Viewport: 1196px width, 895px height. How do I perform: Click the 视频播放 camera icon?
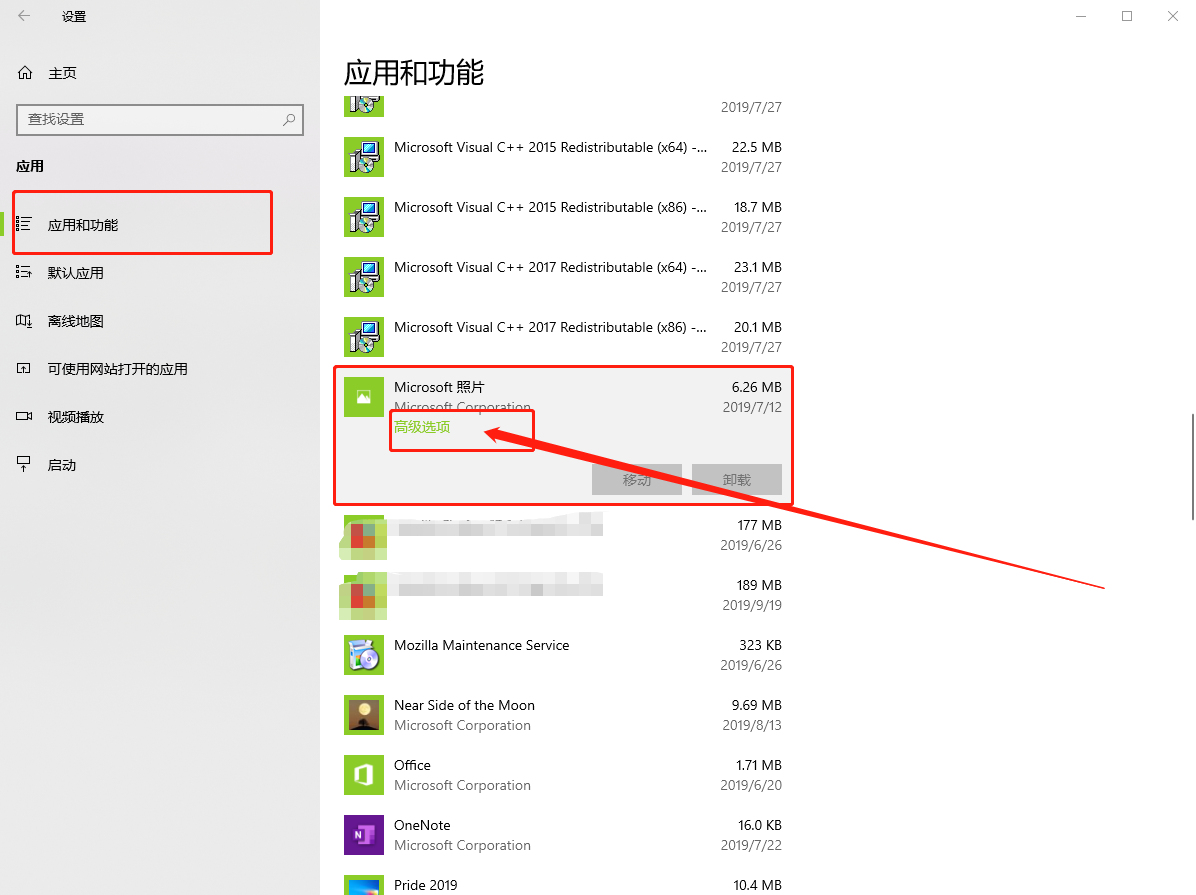24,417
